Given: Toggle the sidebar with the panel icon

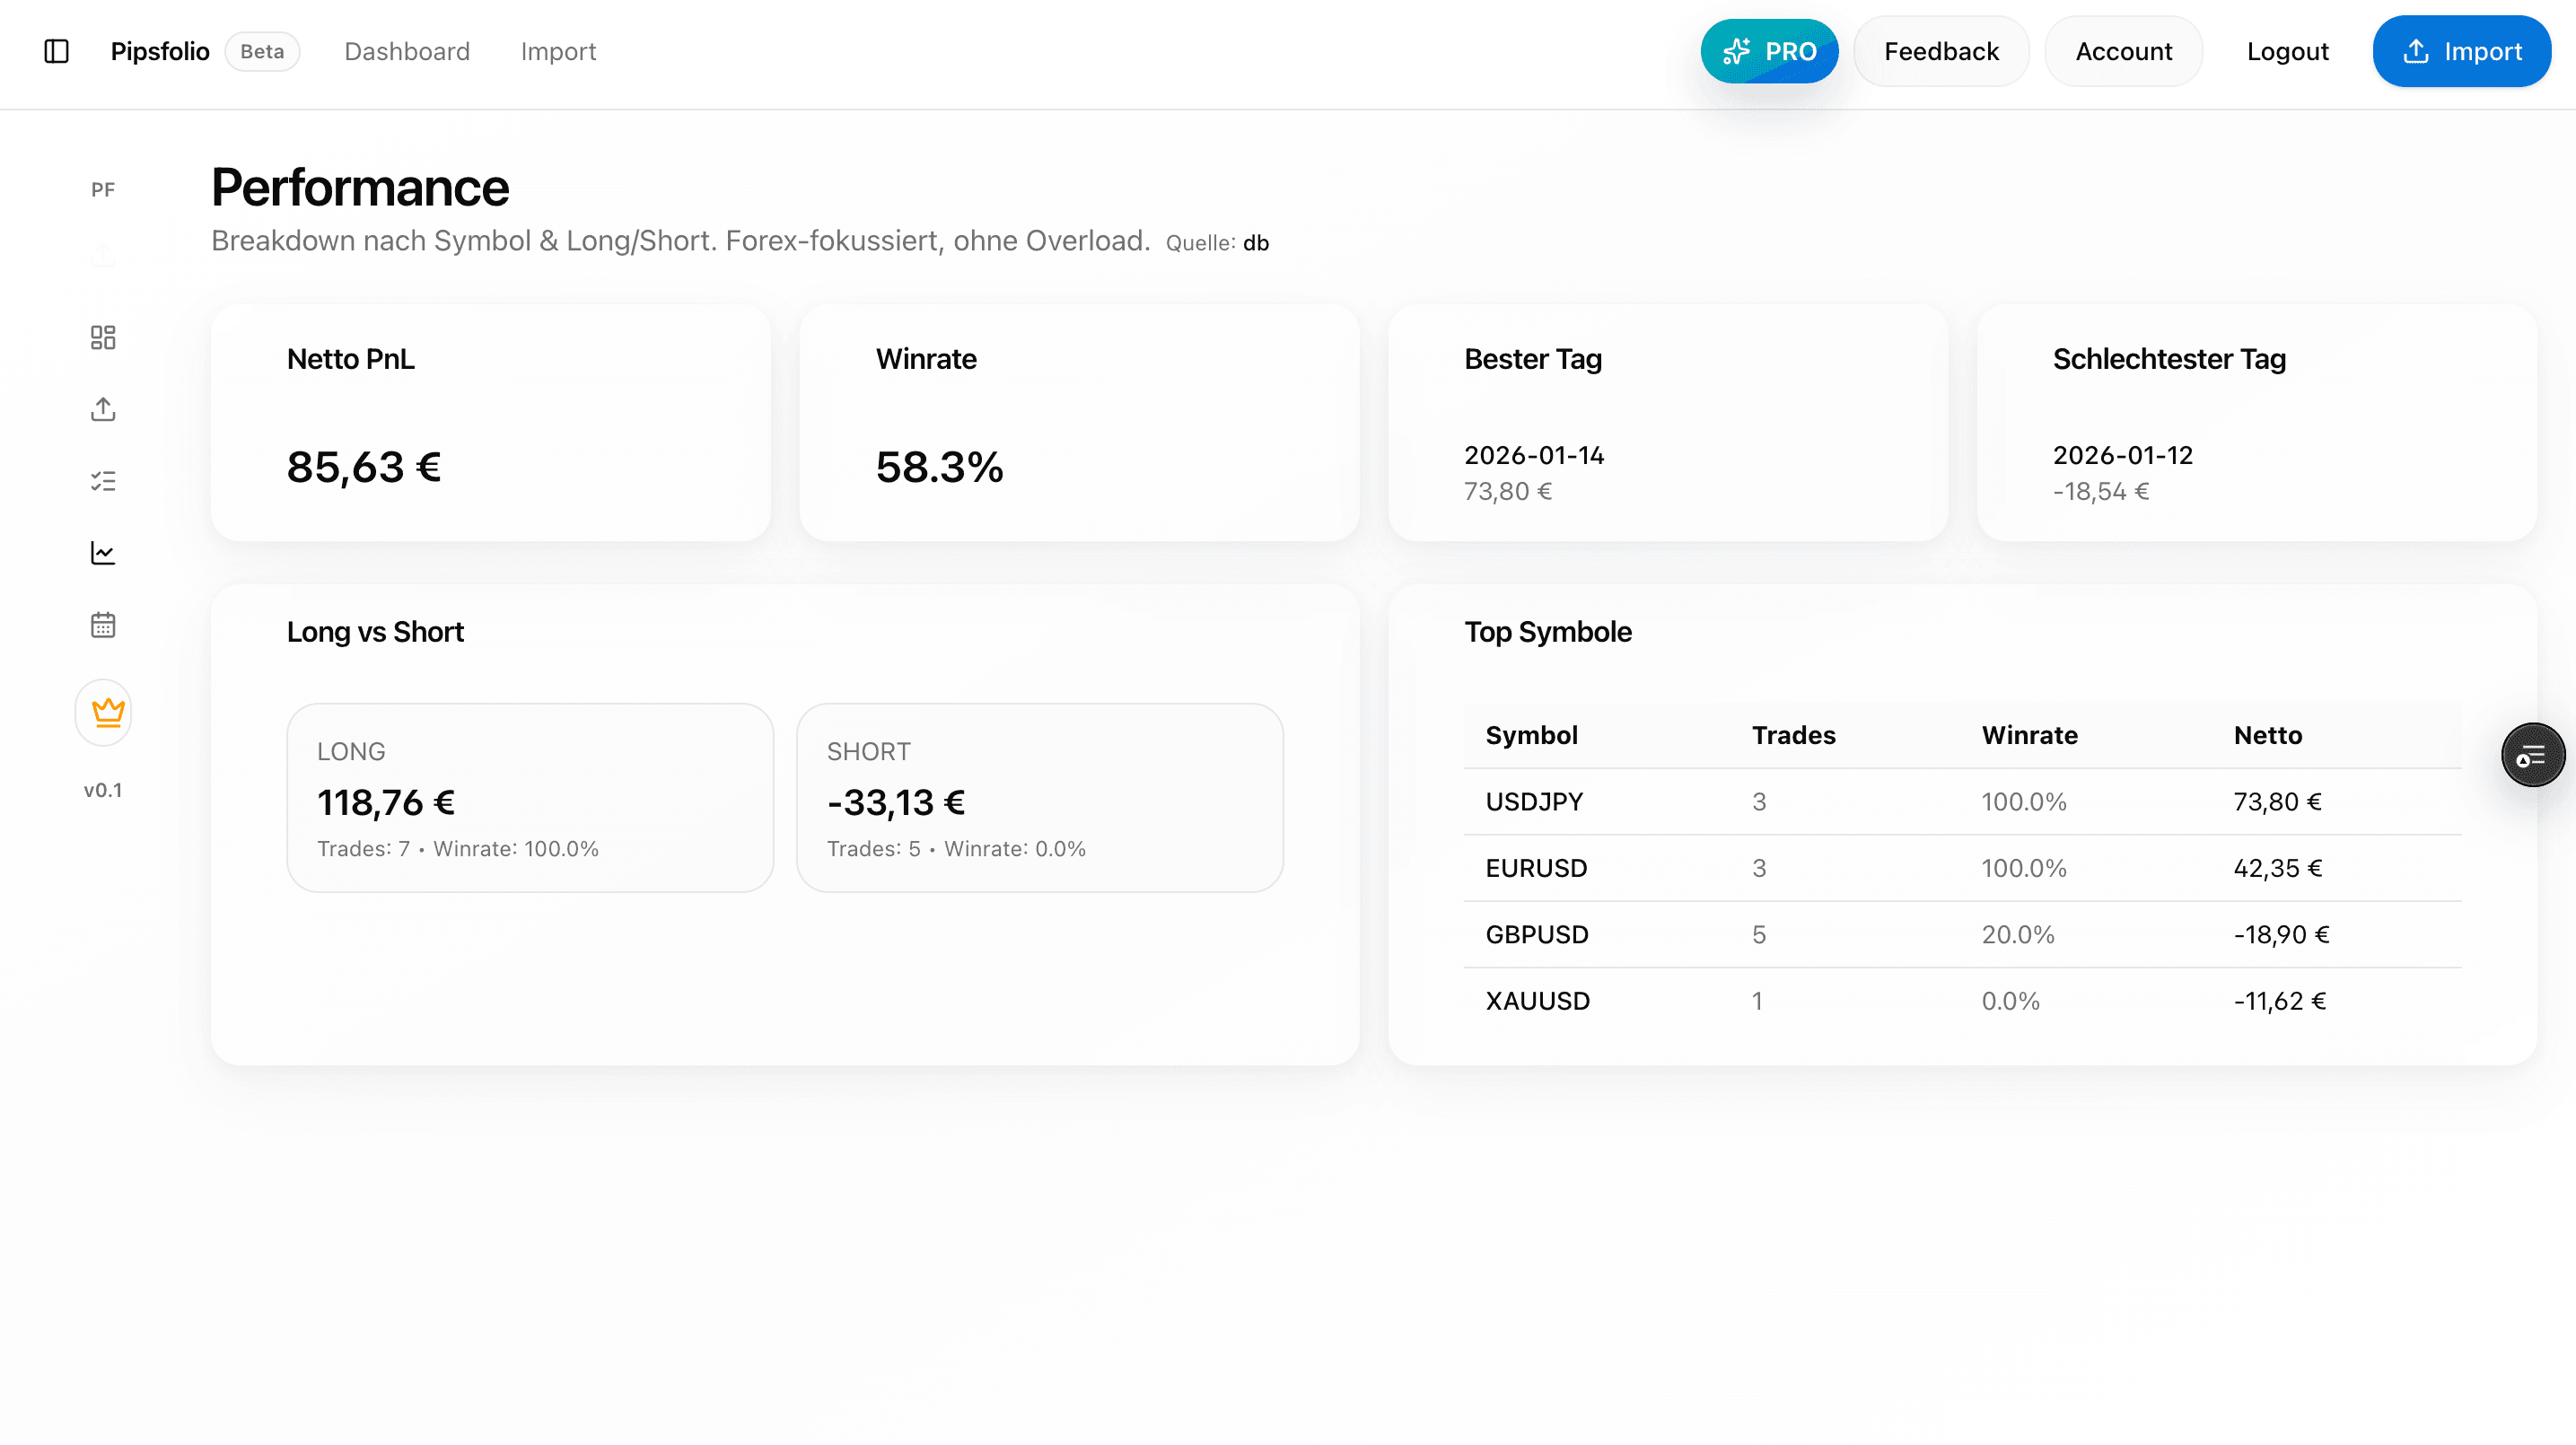Looking at the screenshot, I should tap(57, 51).
